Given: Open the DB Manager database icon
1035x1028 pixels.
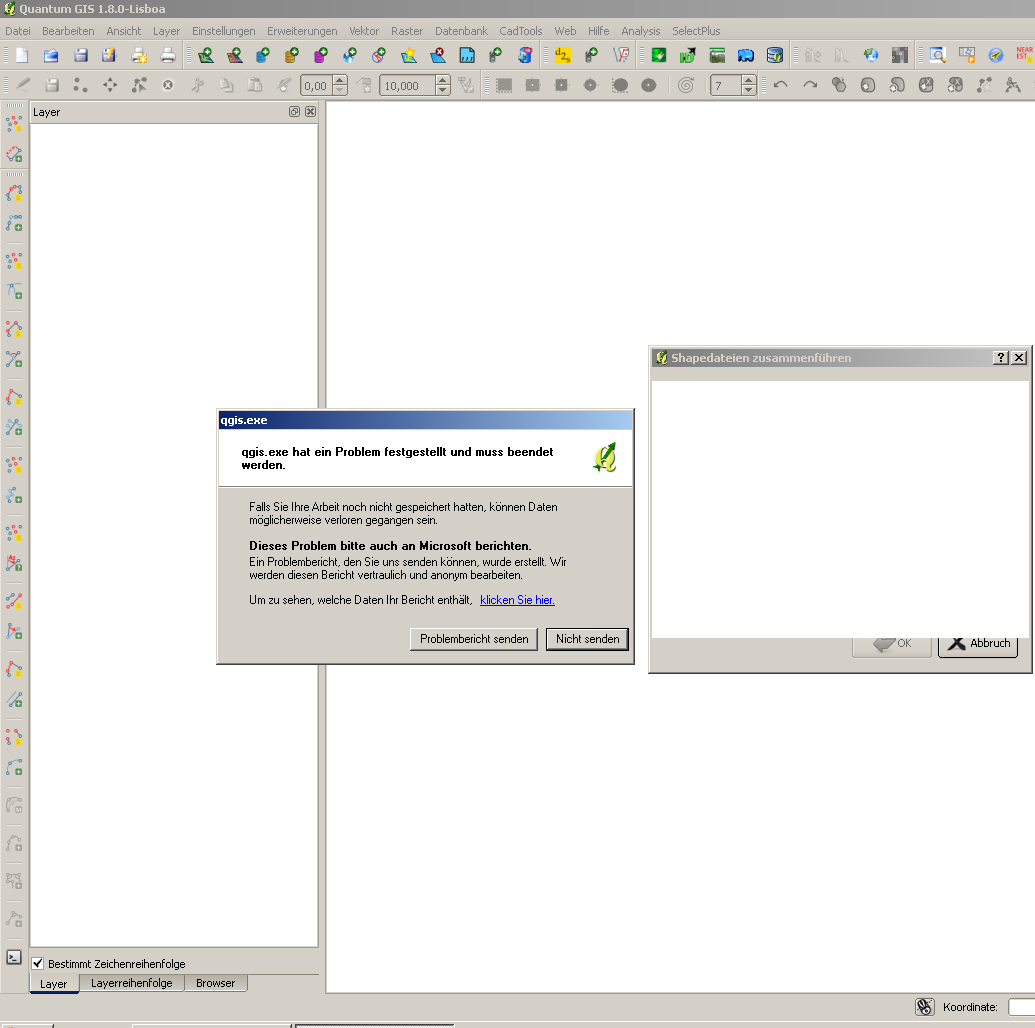Looking at the screenshot, I should pyautogui.click(x=774, y=55).
